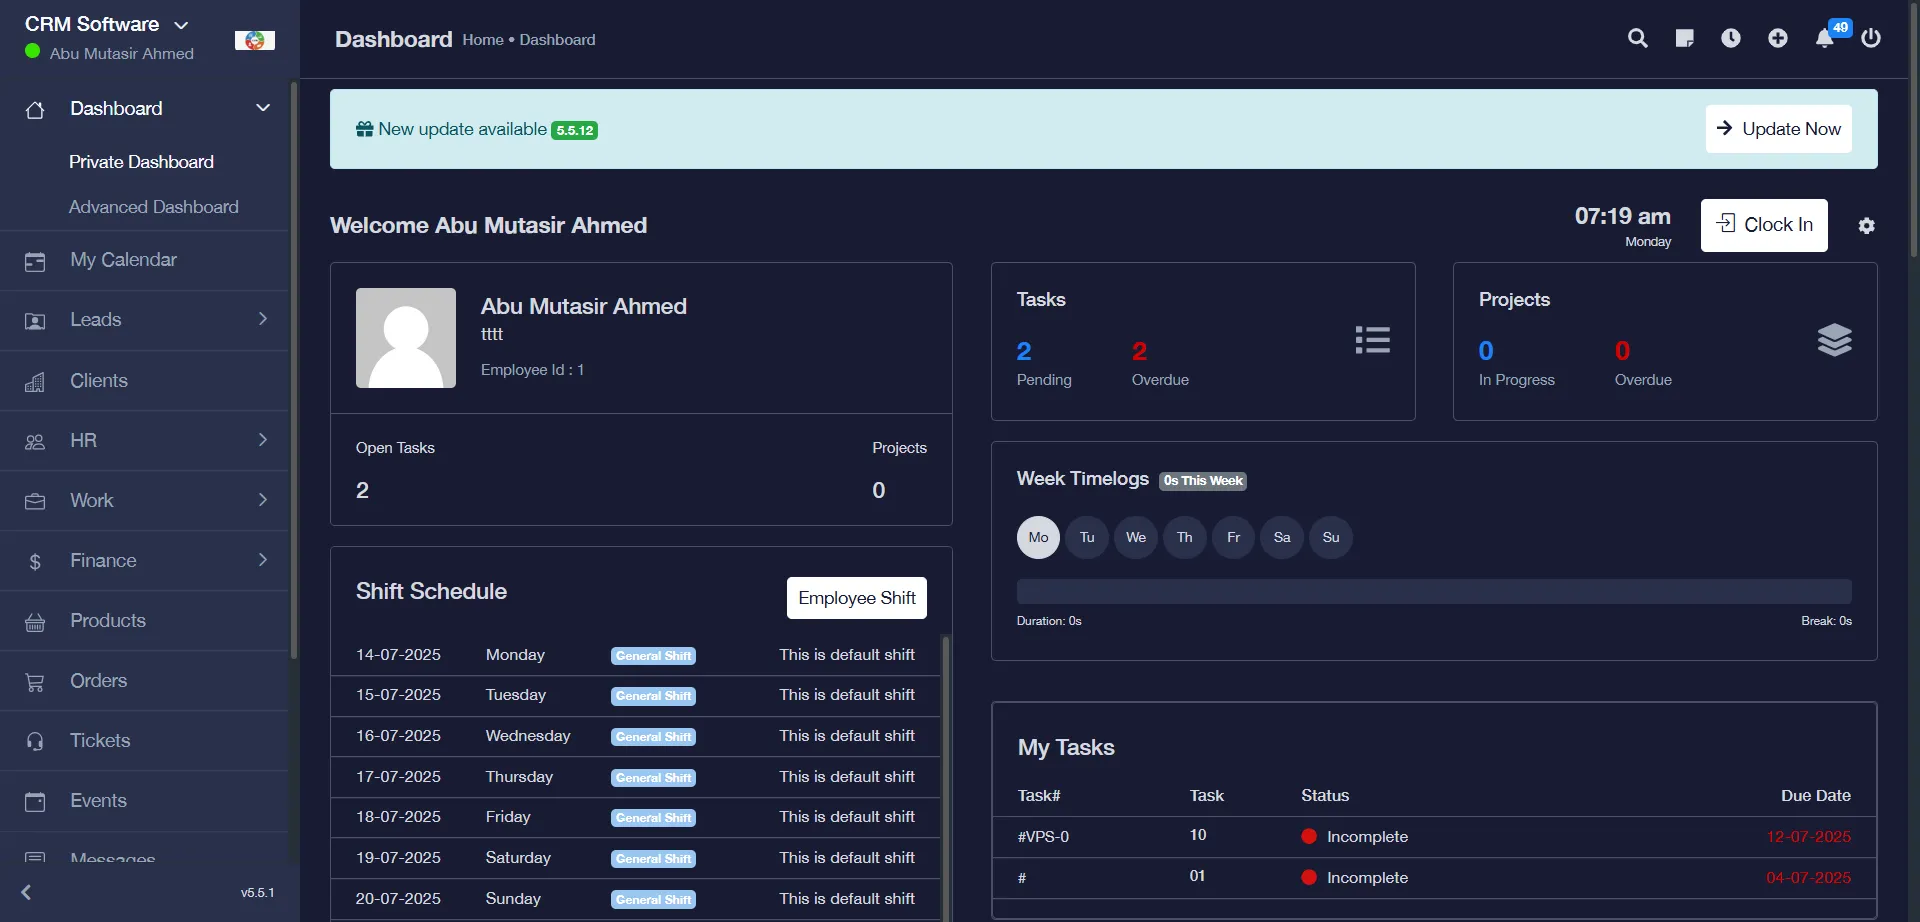Click the Clock In button

click(x=1764, y=225)
